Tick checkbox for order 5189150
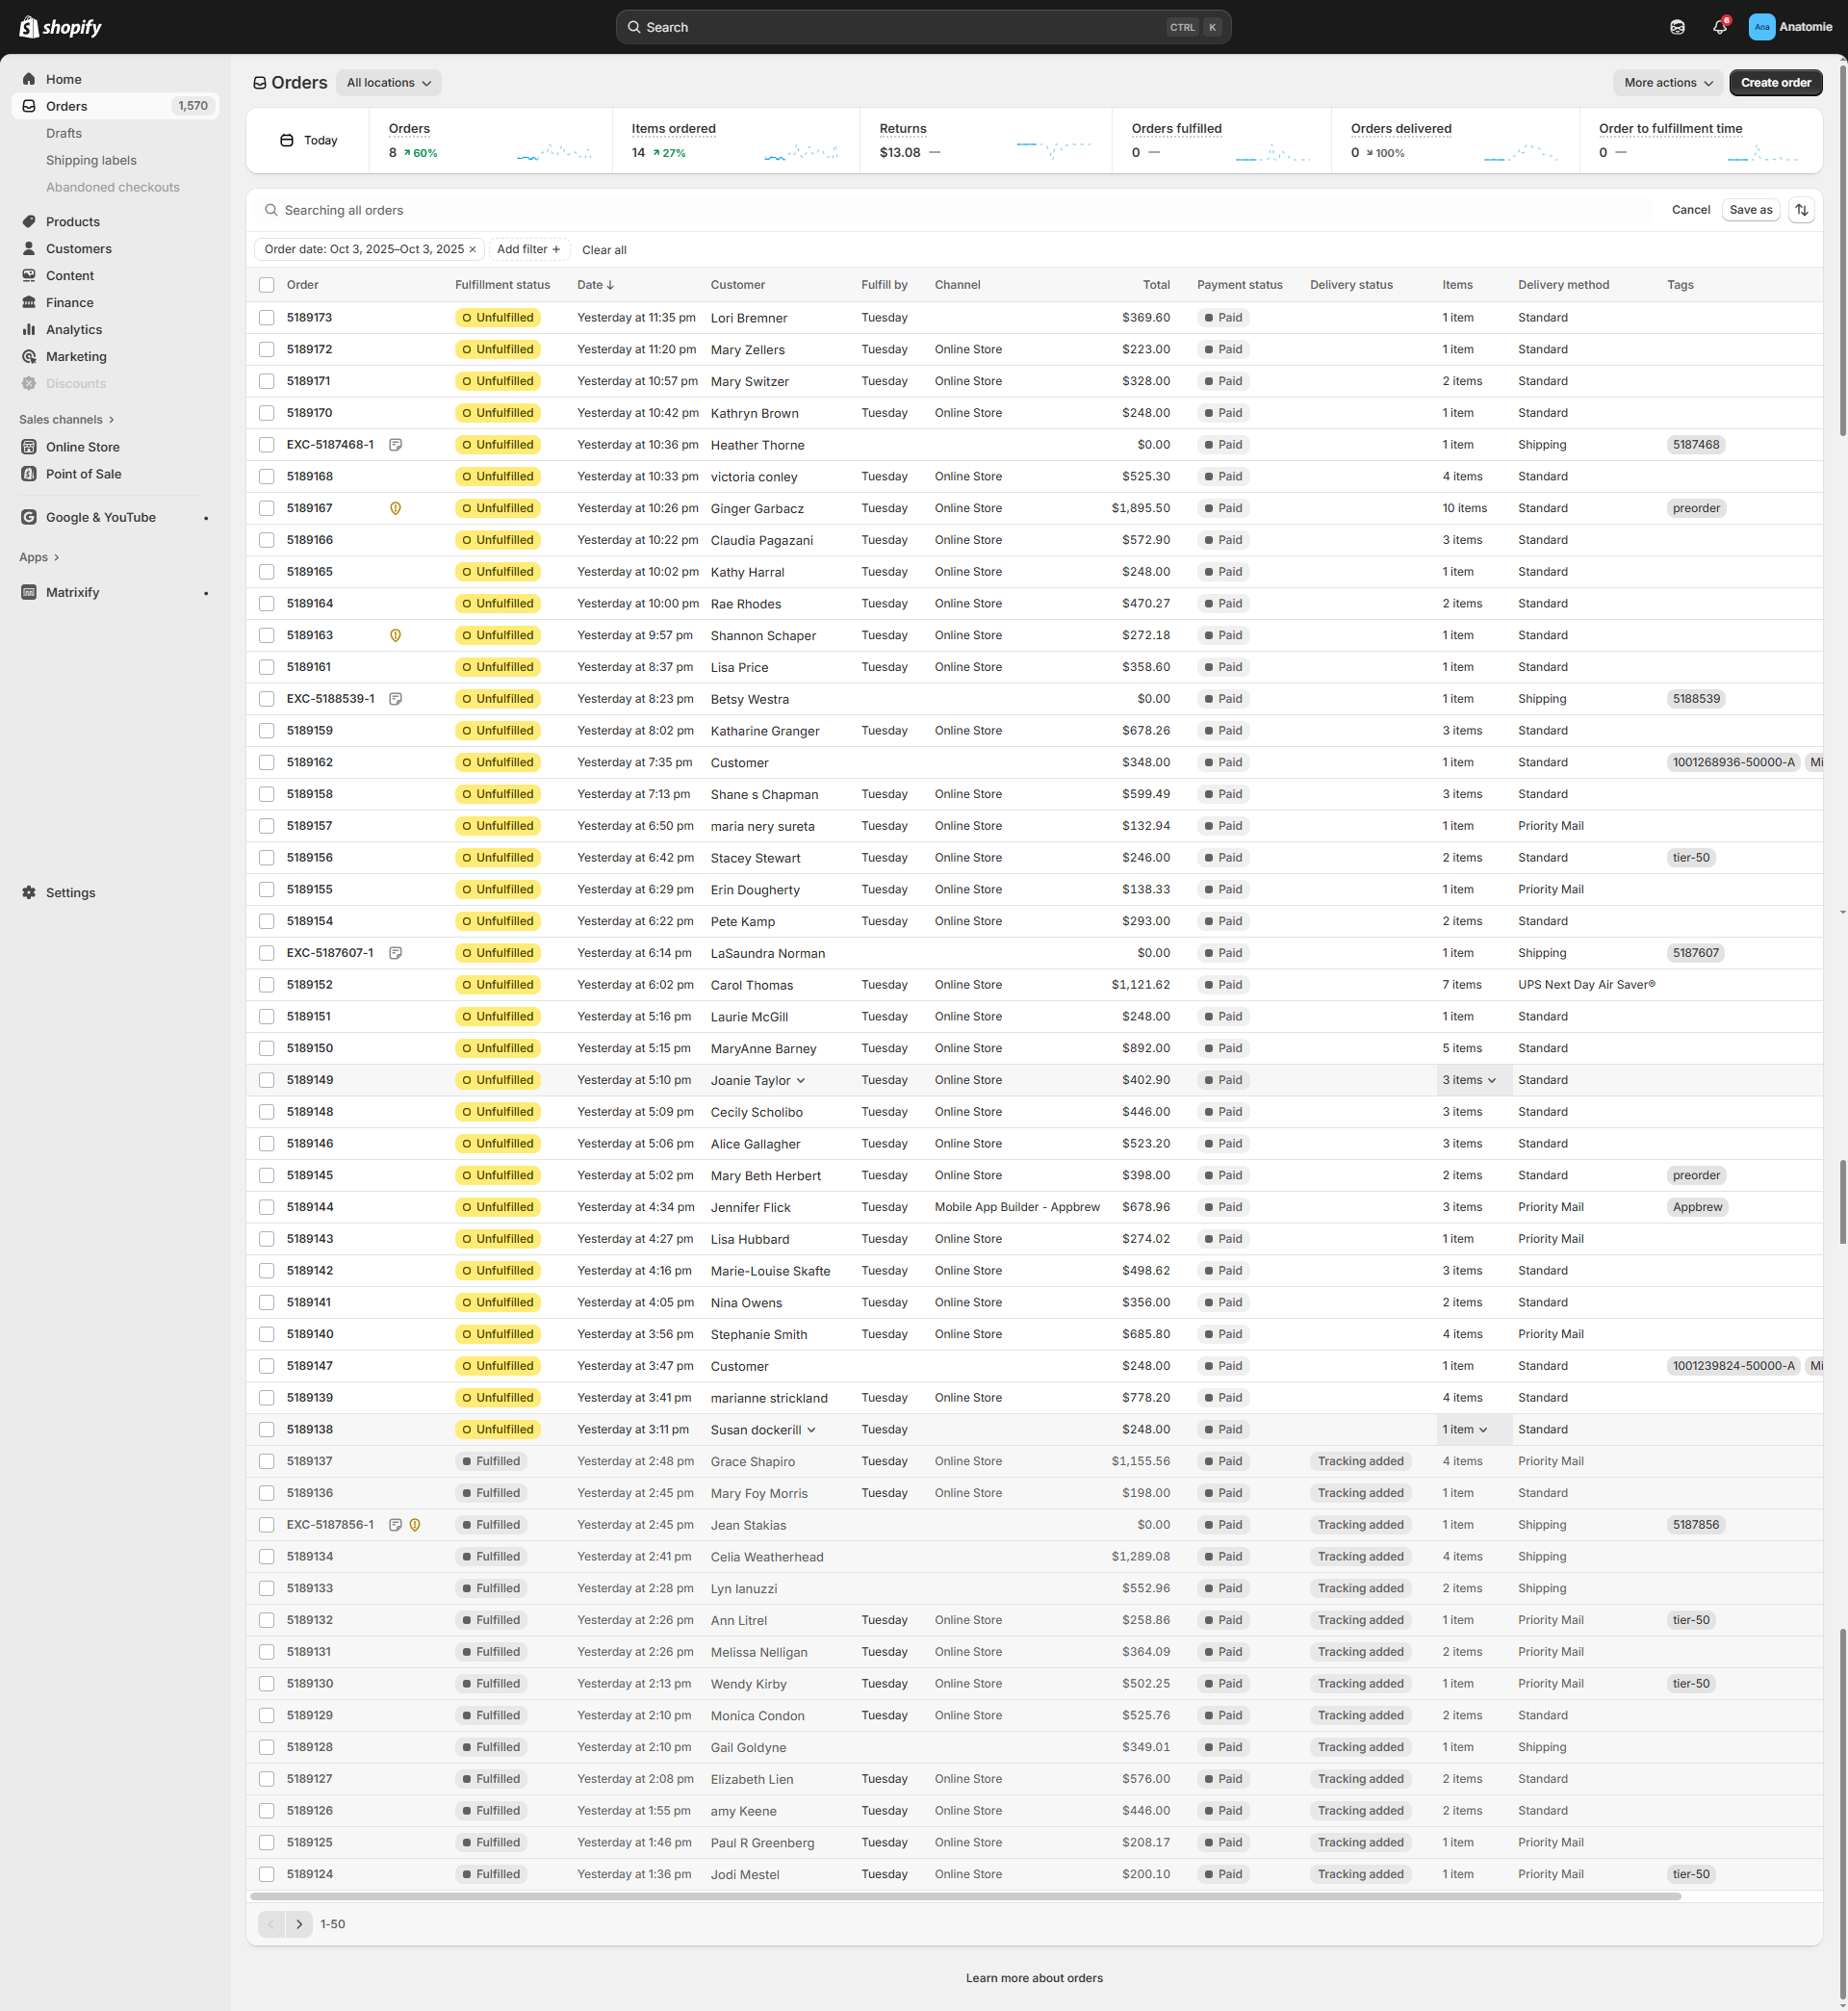The image size is (1848, 2011). (x=267, y=1048)
